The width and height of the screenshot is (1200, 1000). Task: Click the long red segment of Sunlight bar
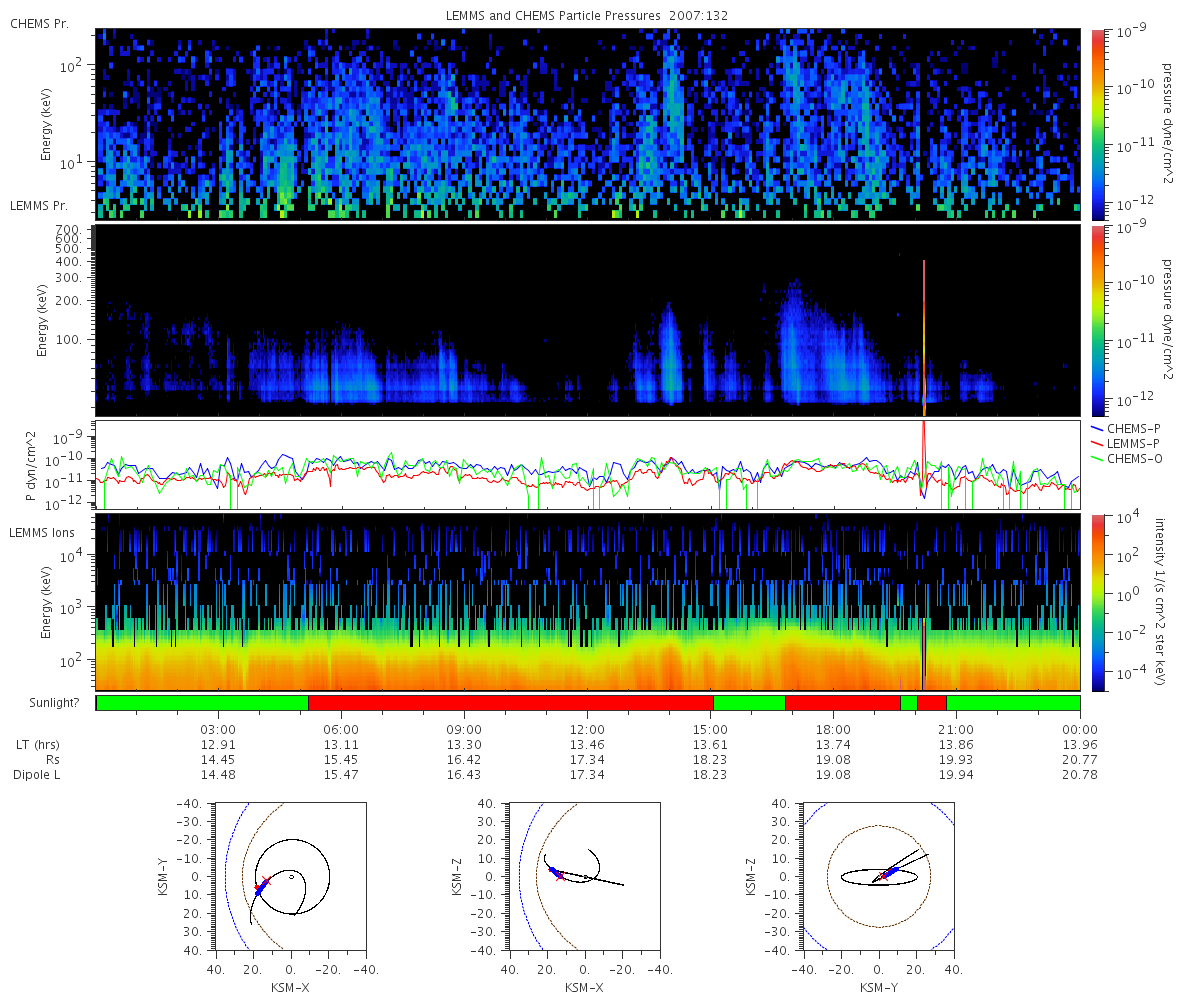(511, 703)
